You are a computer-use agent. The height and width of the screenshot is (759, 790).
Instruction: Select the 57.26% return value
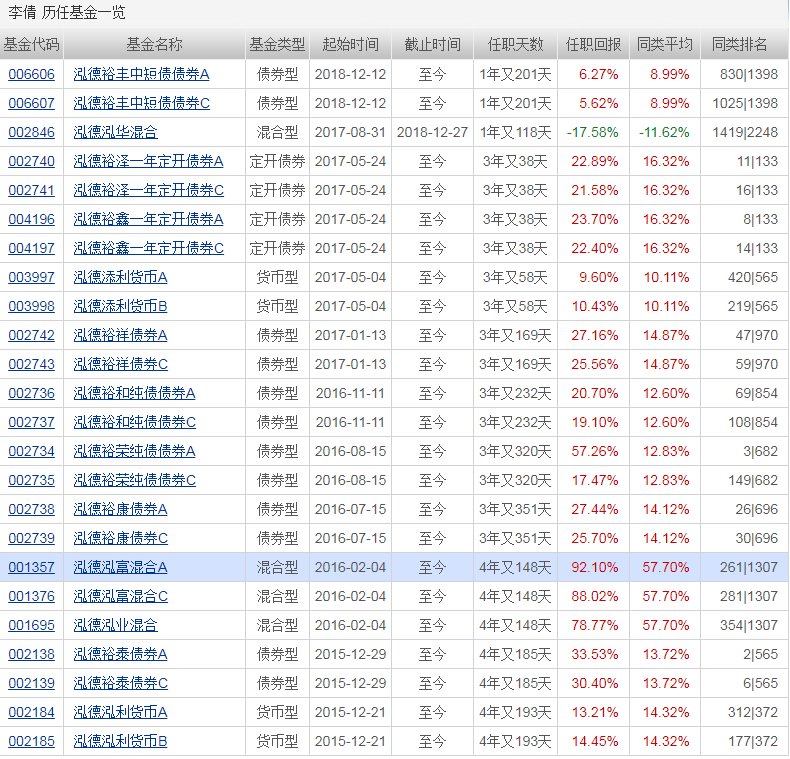pos(595,451)
